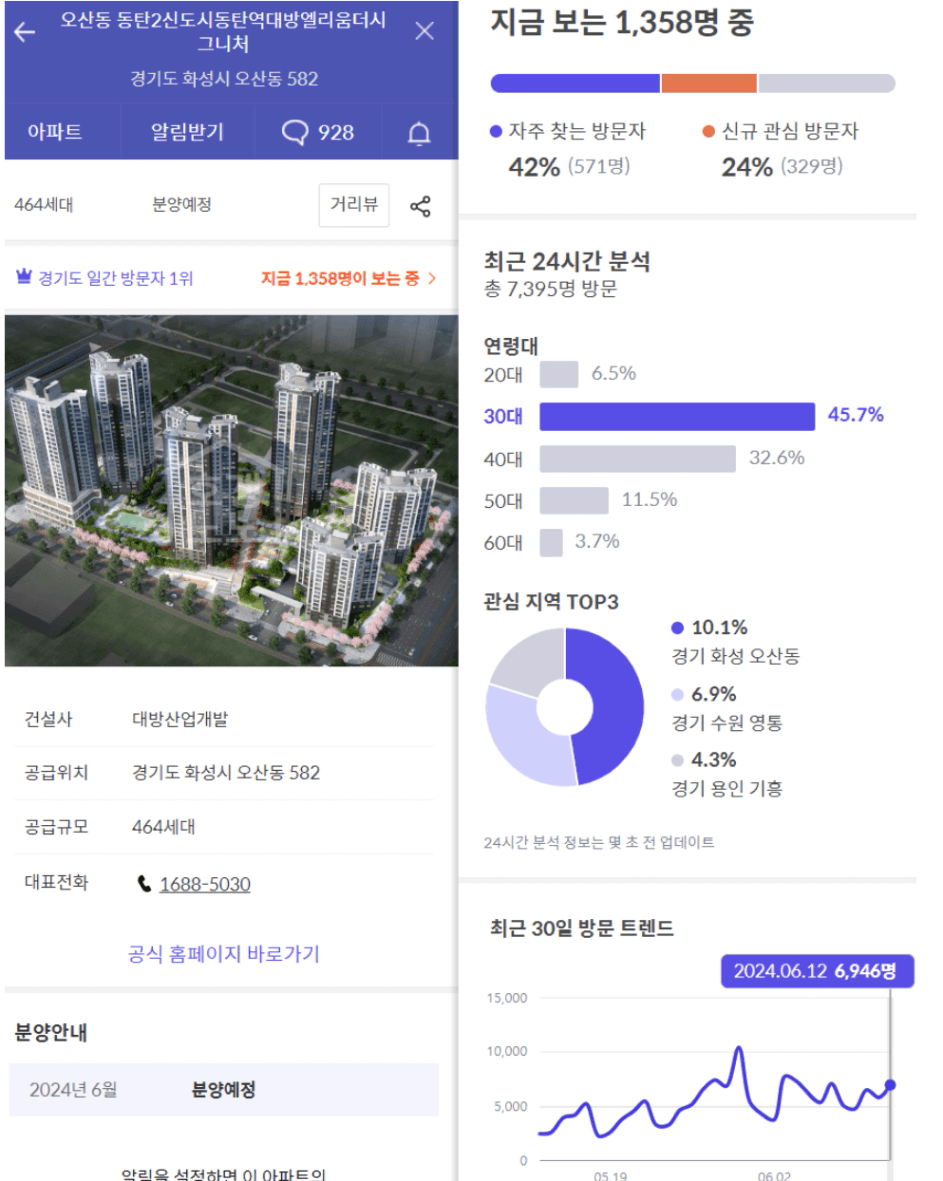
Task: Tap the crown ranking icon
Action: pyautogui.click(x=24, y=278)
